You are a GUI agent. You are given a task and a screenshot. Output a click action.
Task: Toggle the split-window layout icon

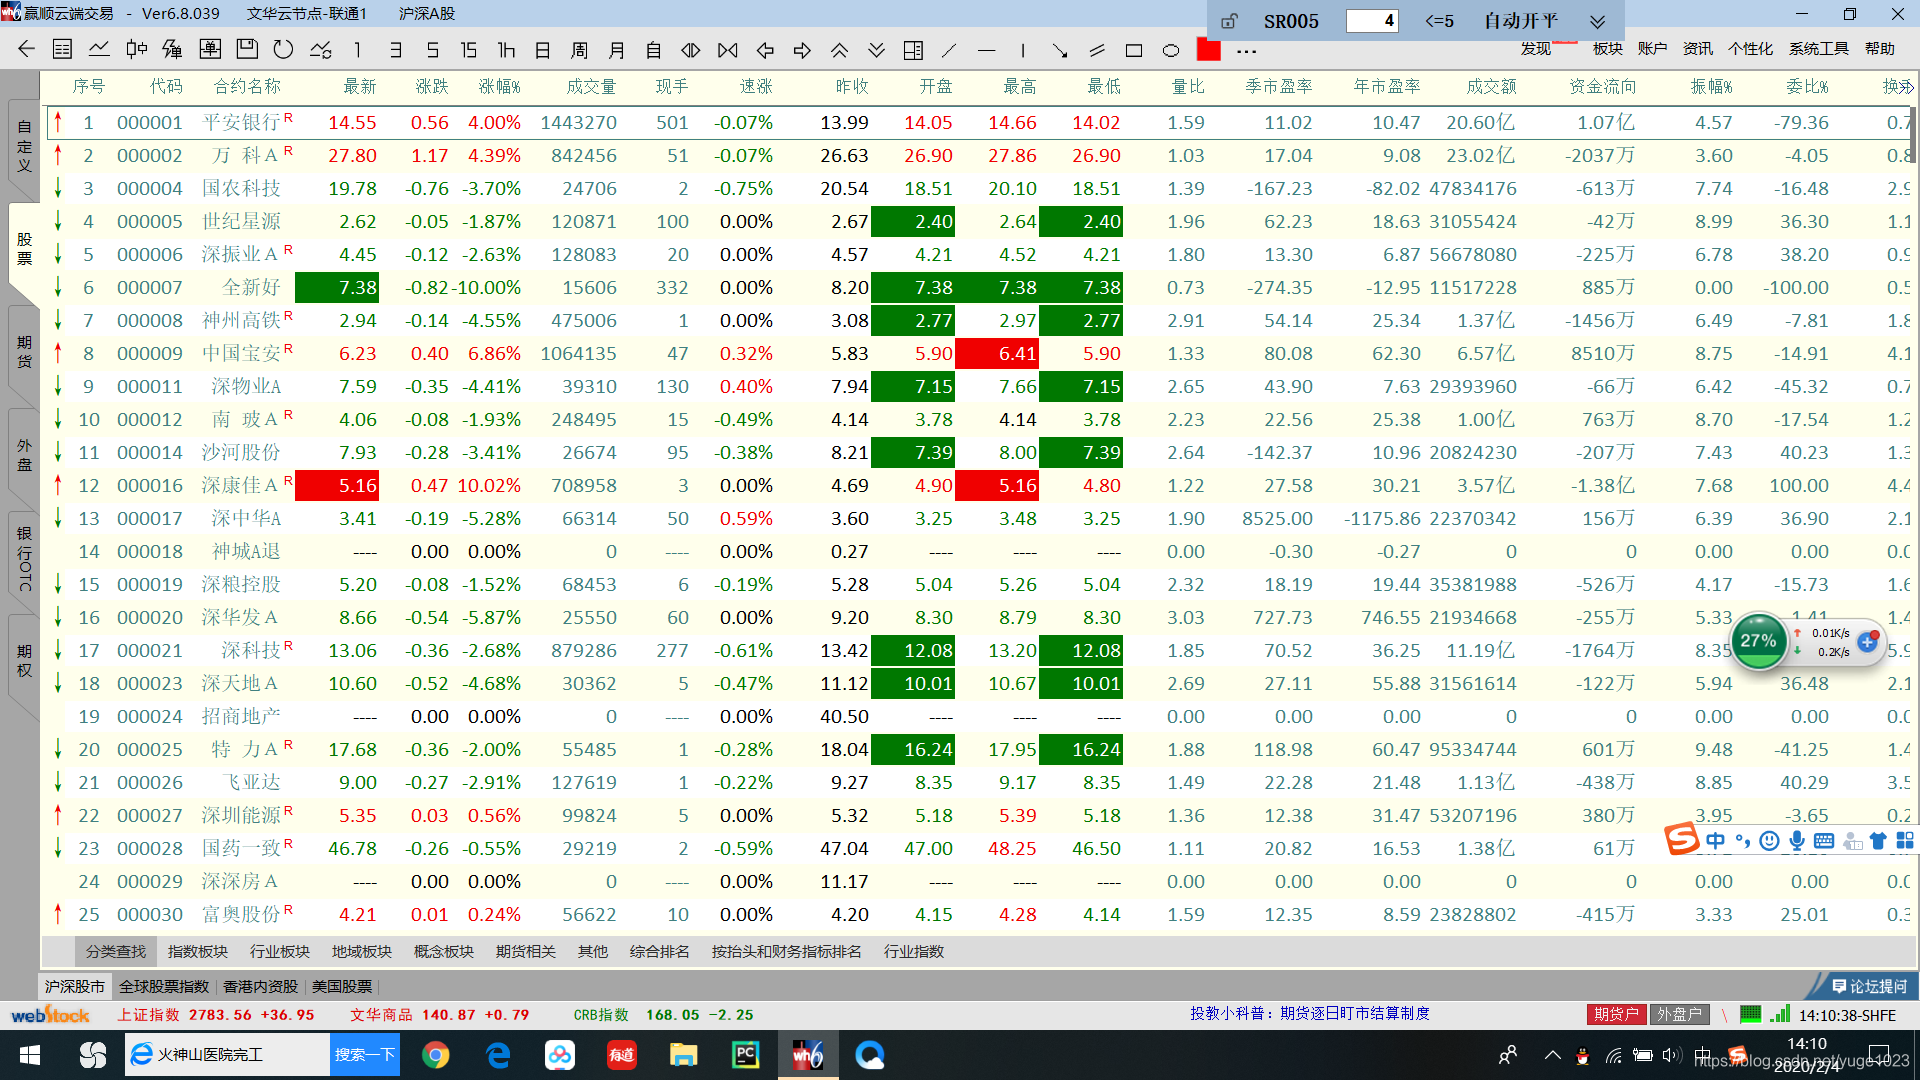(x=913, y=50)
